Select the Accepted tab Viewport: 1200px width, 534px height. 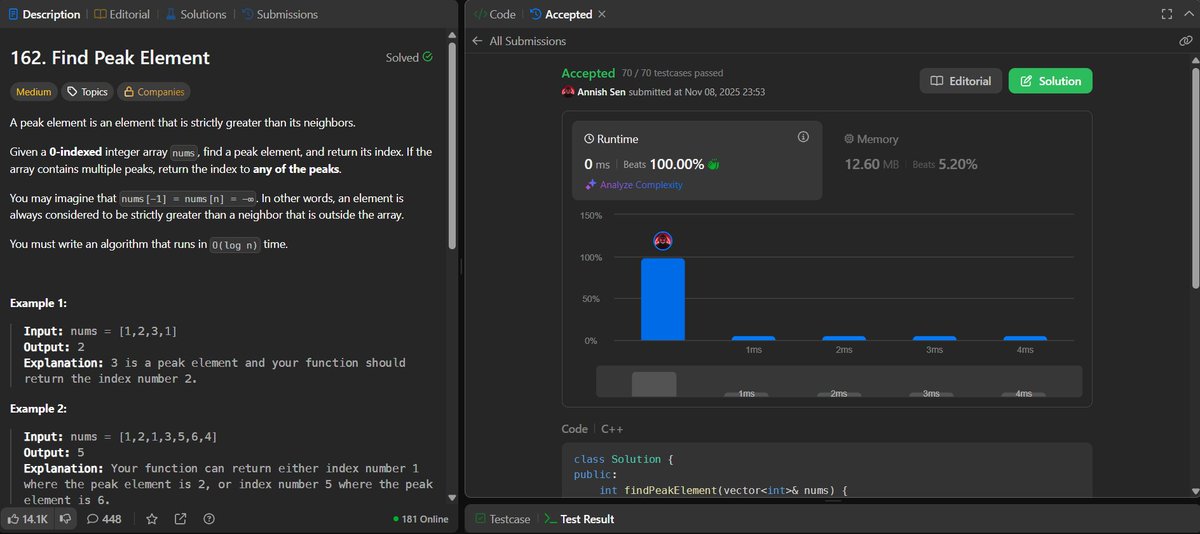click(561, 14)
